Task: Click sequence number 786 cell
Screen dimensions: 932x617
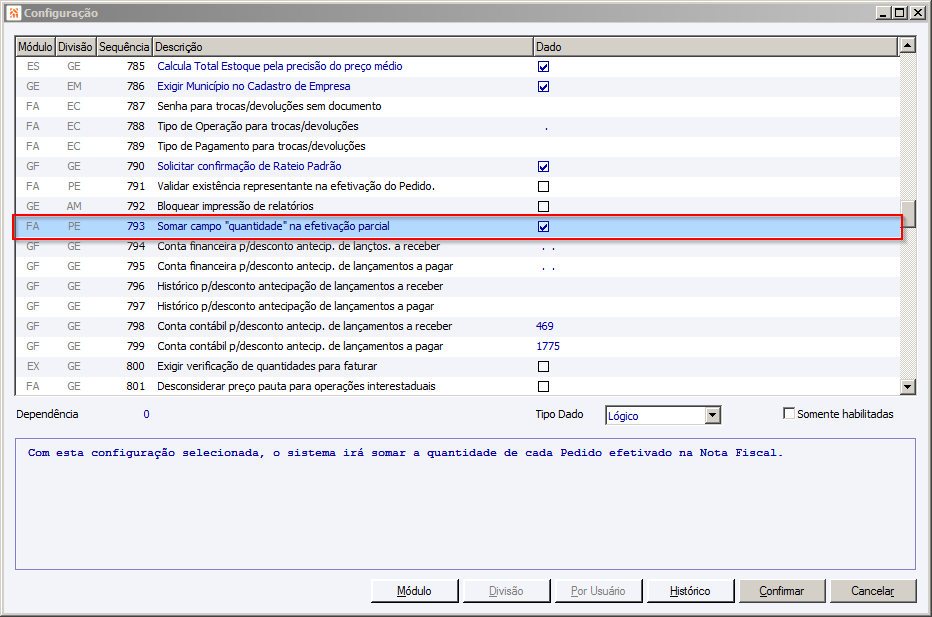Action: (x=136, y=86)
